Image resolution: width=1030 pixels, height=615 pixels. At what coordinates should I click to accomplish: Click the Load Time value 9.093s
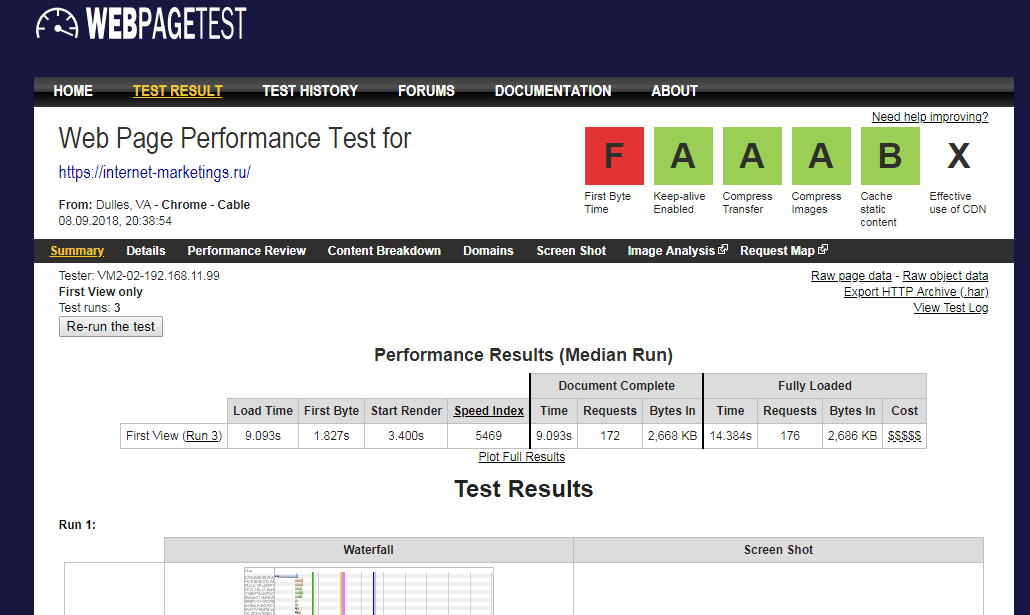pos(263,436)
